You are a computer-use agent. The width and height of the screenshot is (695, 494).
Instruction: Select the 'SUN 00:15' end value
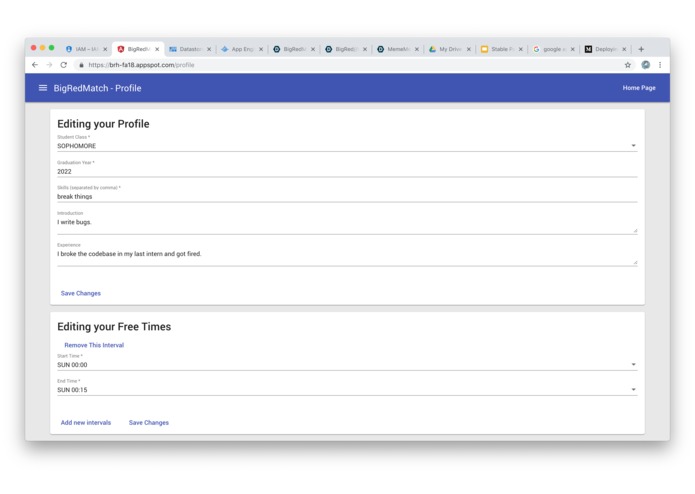point(72,390)
